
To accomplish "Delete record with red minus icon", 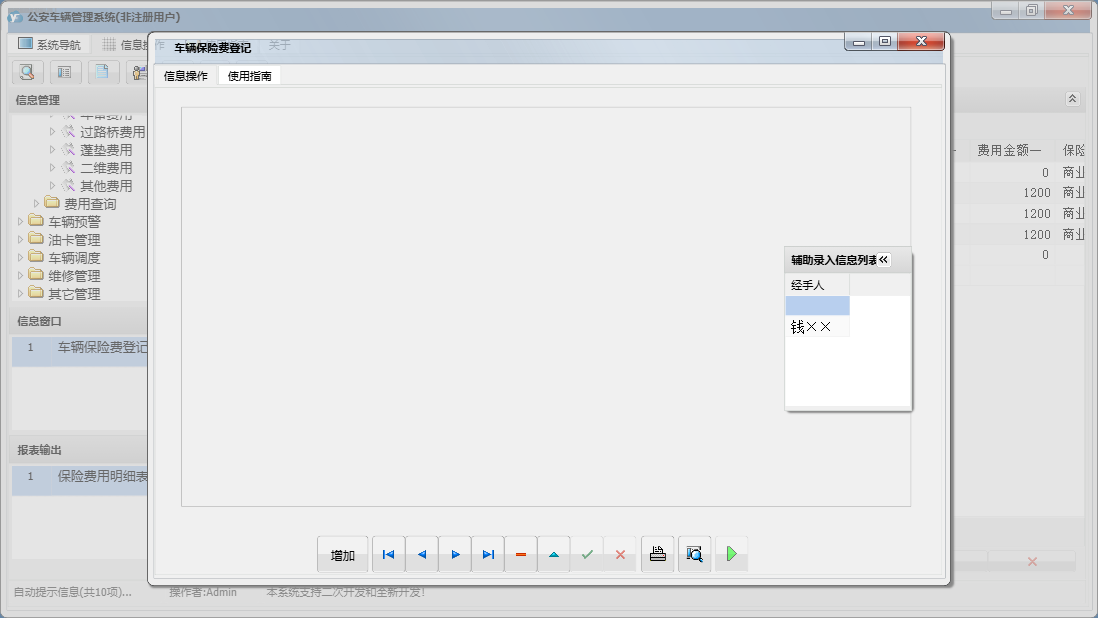I will [521, 554].
